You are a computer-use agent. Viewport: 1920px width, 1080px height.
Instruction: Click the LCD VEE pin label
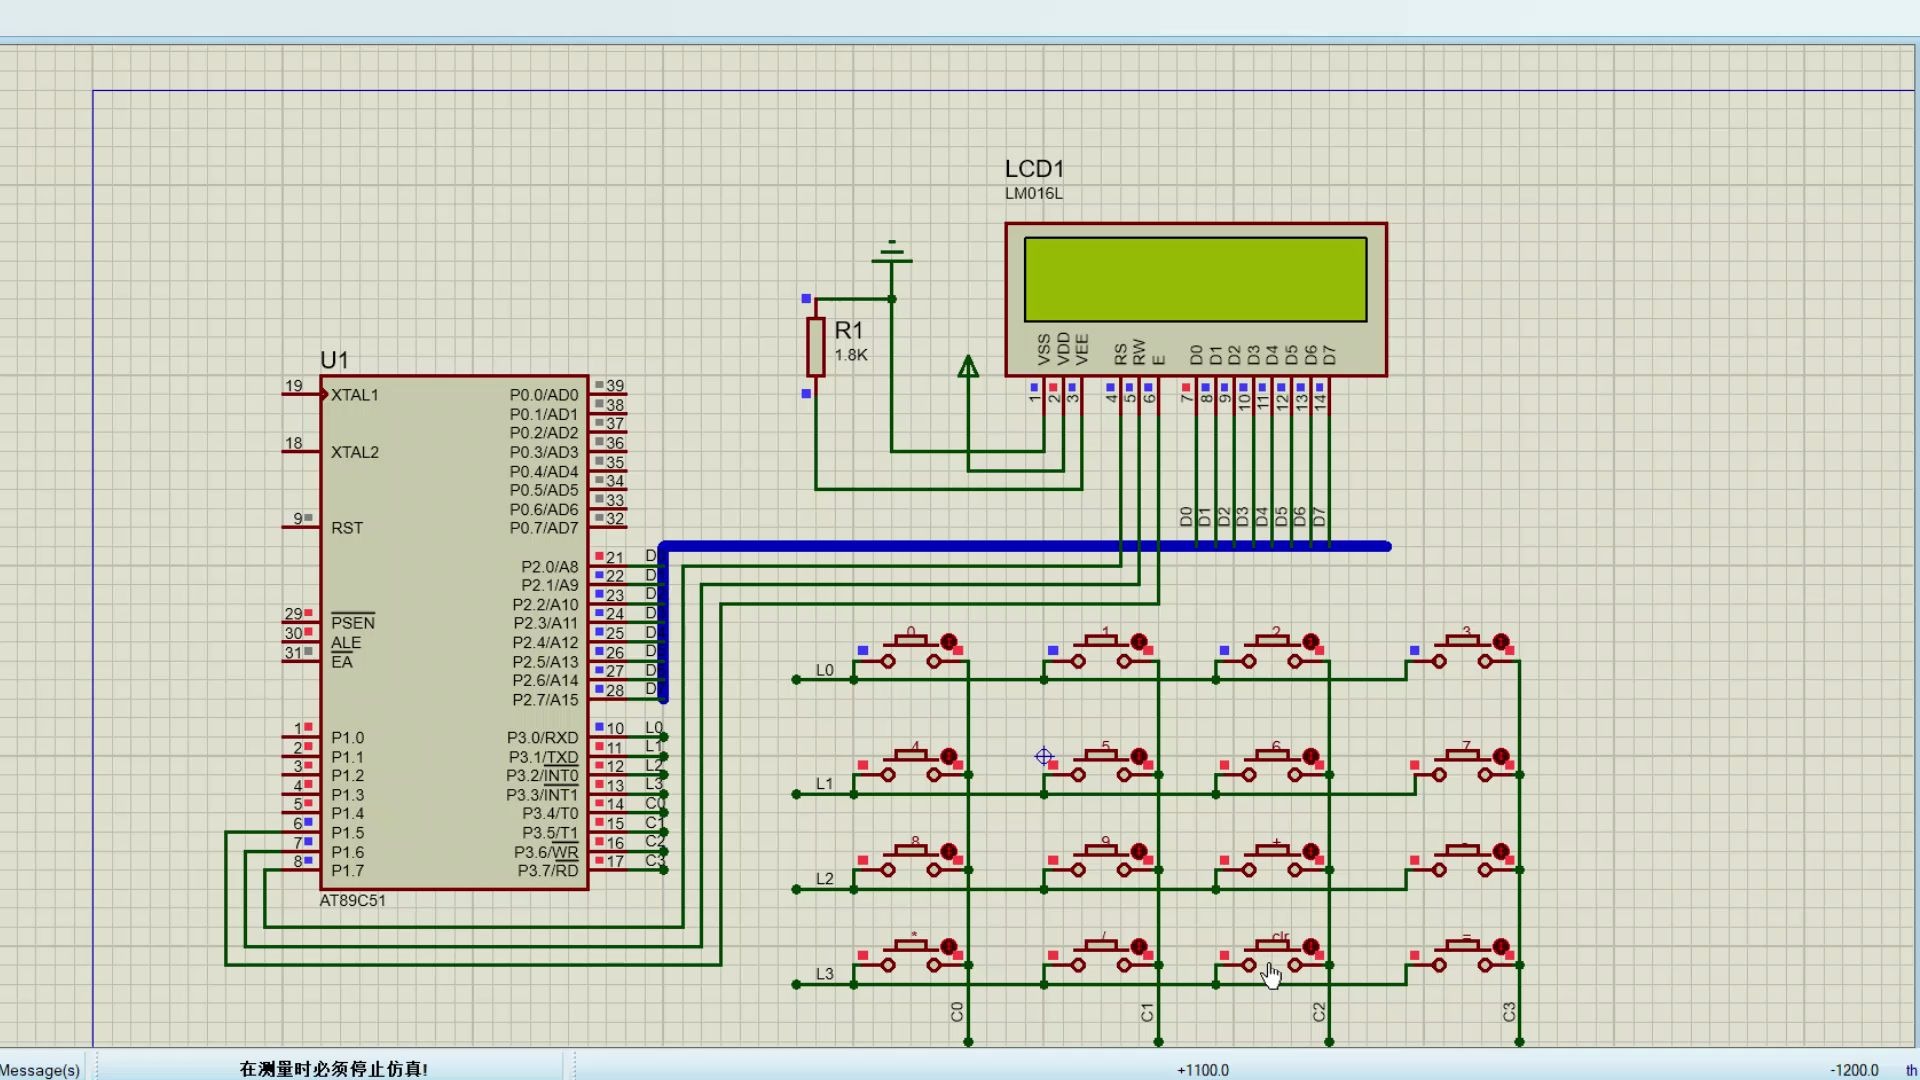pos(1082,349)
